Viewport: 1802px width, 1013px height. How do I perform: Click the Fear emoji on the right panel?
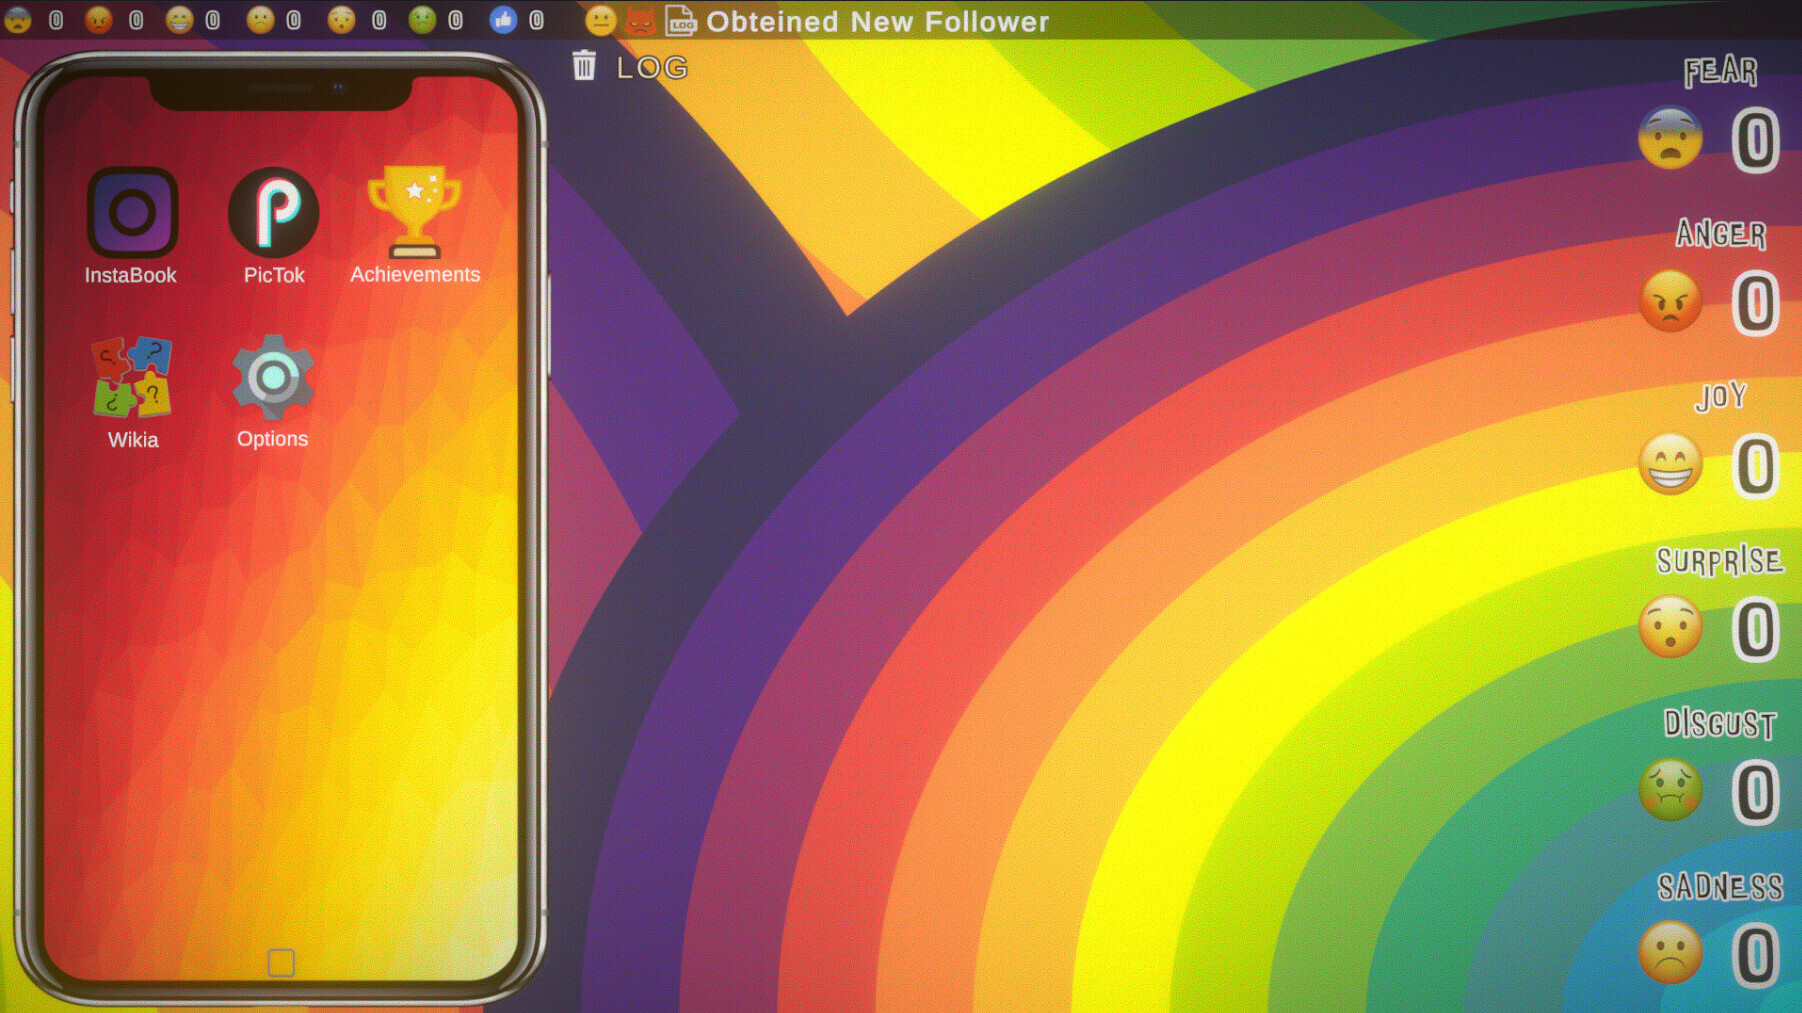click(1671, 138)
